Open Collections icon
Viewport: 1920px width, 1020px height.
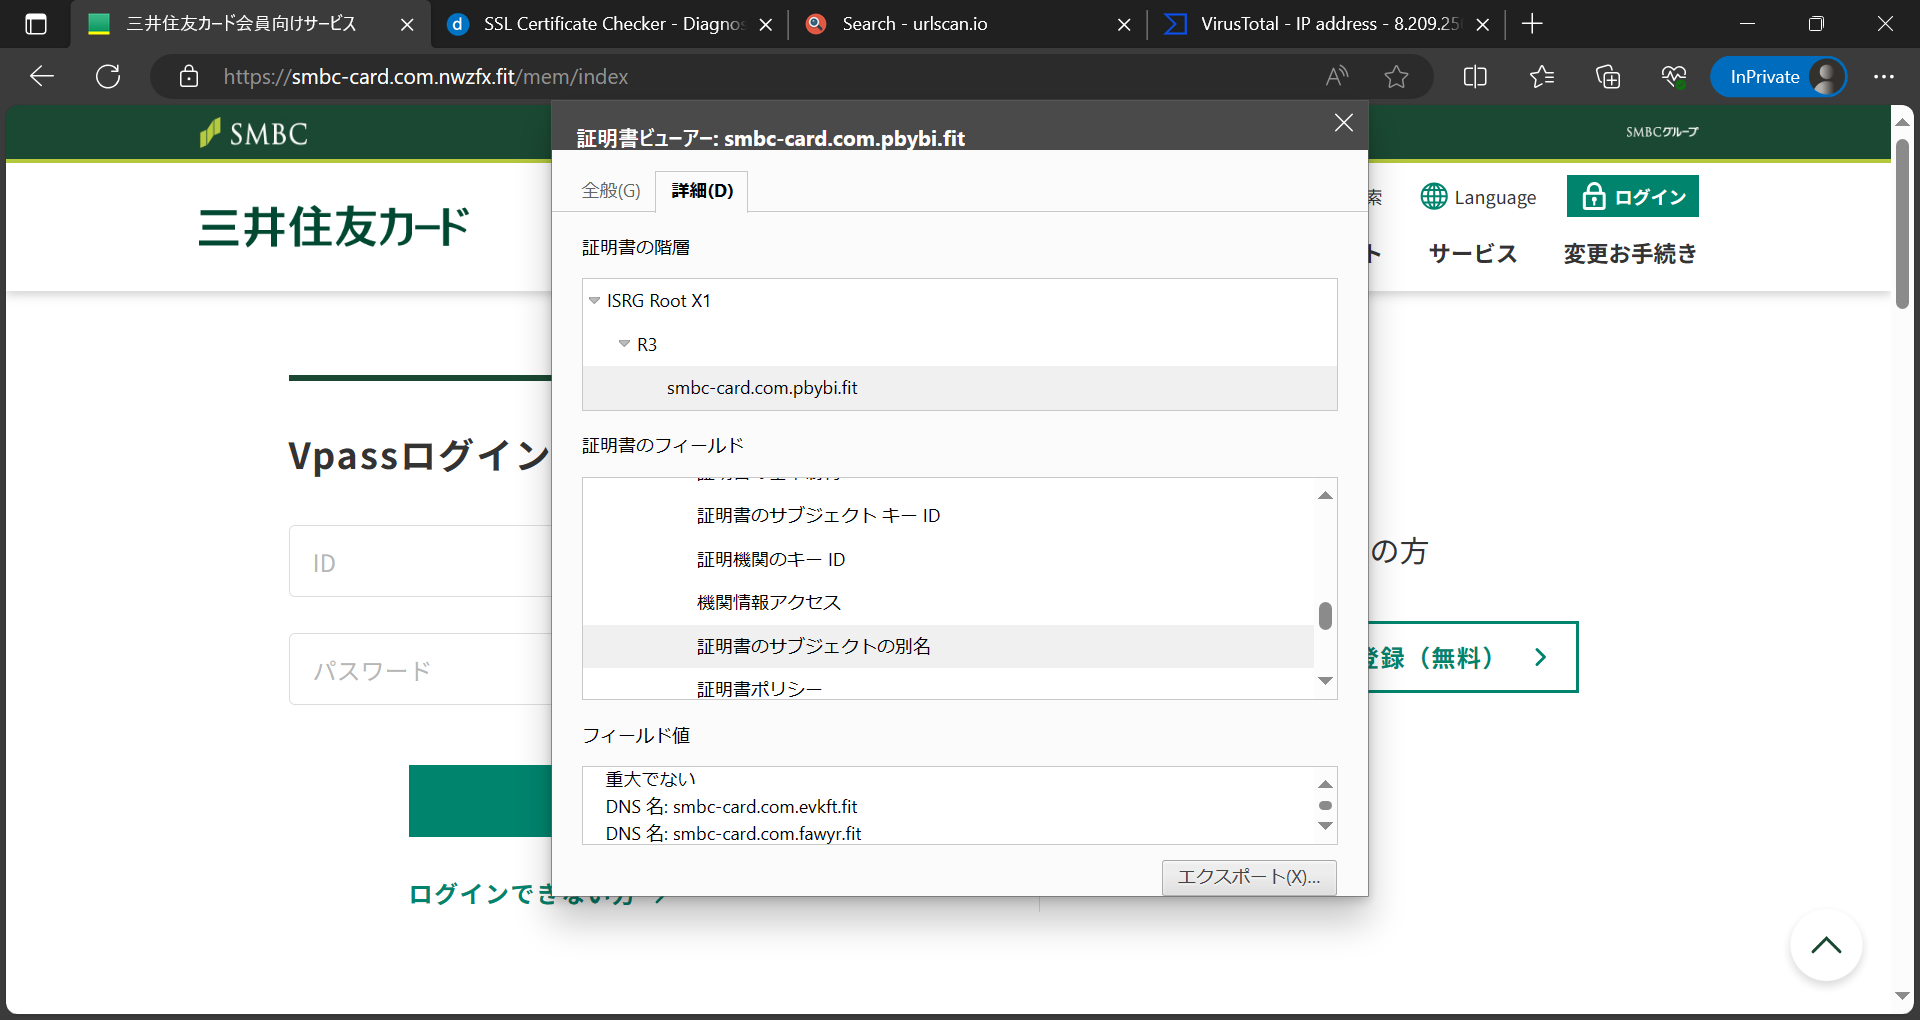(x=1608, y=76)
